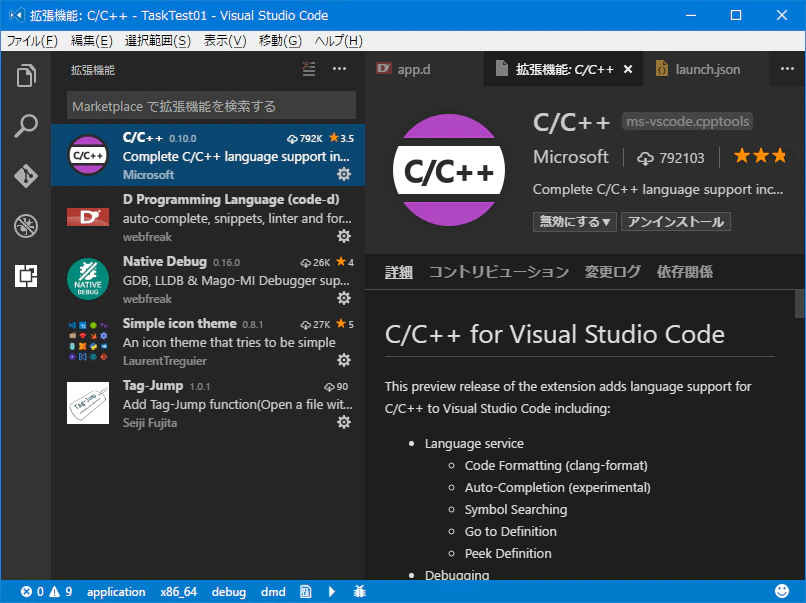Manage D Programming Language gear icon

(344, 236)
